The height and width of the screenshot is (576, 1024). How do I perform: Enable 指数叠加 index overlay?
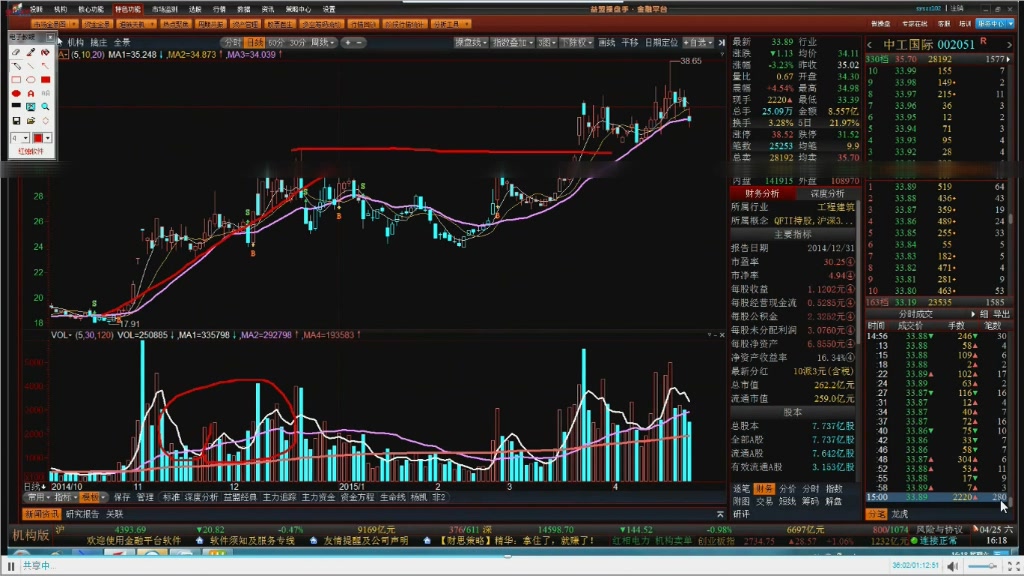pyautogui.click(x=510, y=44)
